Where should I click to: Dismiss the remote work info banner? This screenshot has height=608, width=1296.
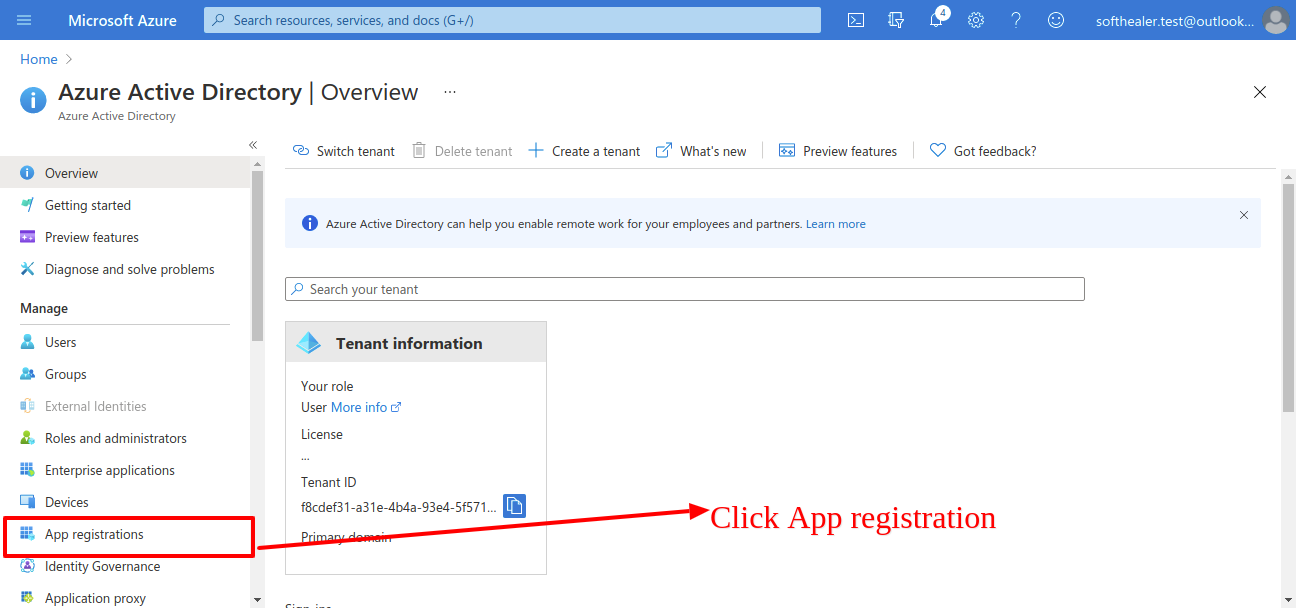(1244, 215)
